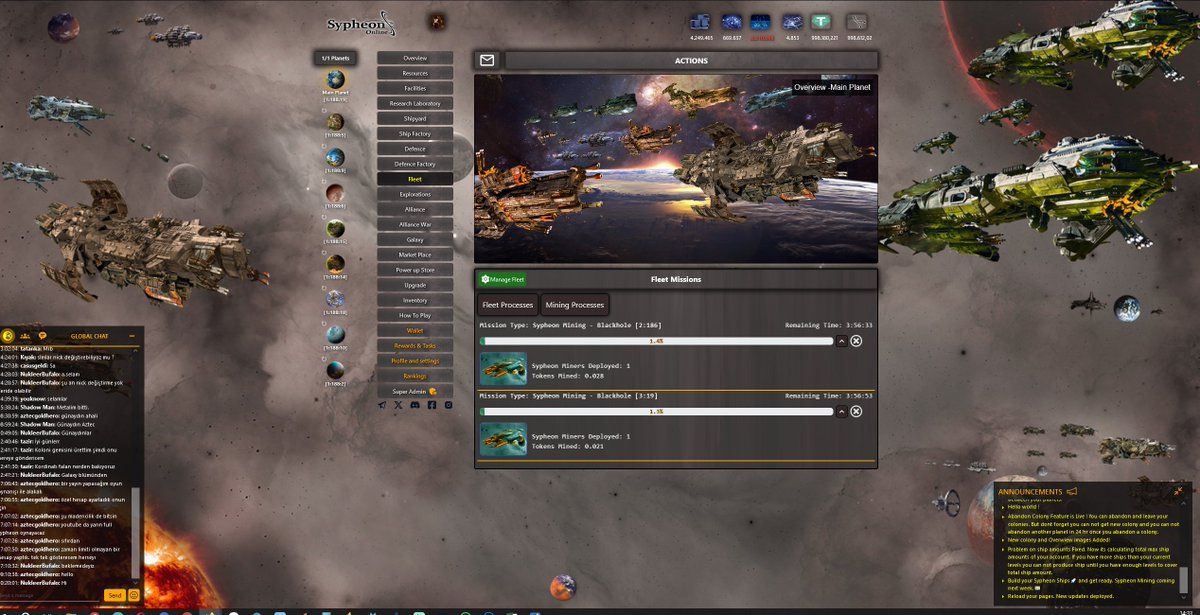The height and width of the screenshot is (615, 1200).
Task: Click the Facebook icon in the social links row
Action: [432, 405]
